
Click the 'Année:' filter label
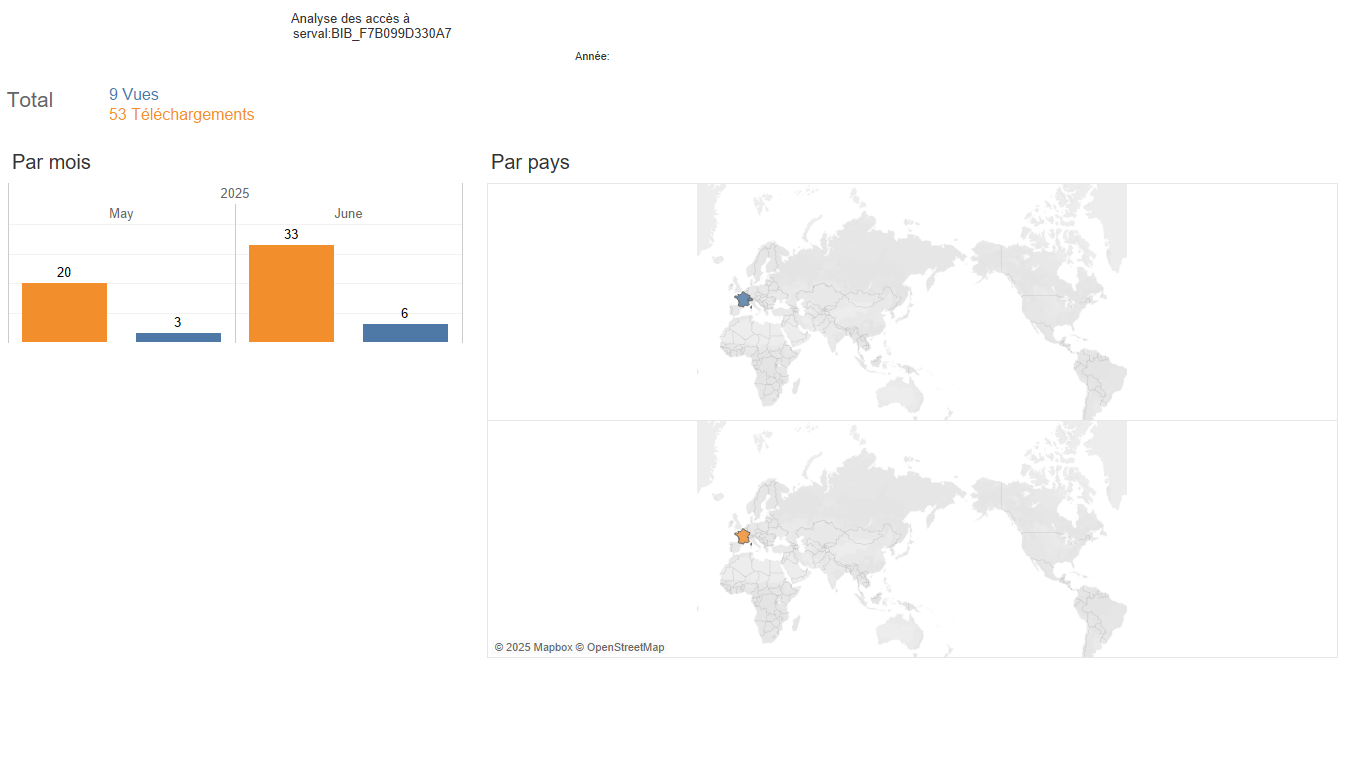coord(592,57)
